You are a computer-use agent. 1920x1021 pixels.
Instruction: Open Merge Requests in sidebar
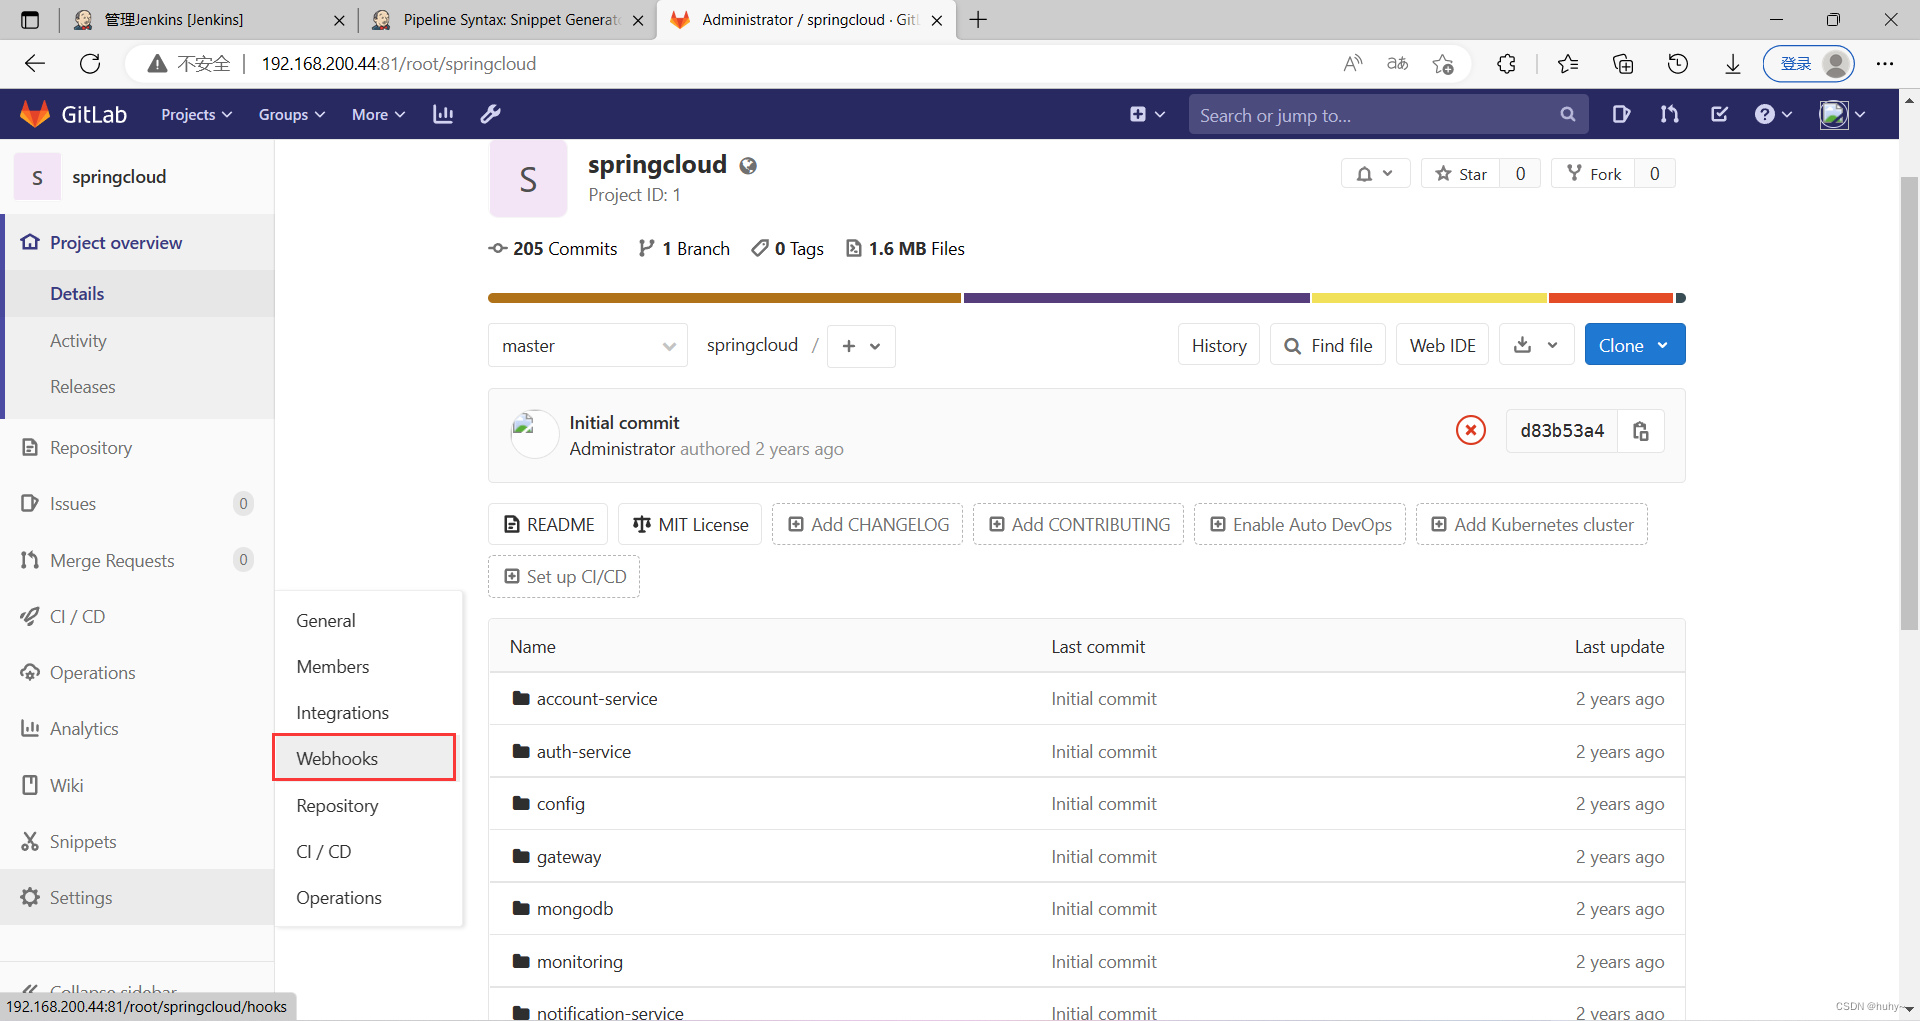111,560
